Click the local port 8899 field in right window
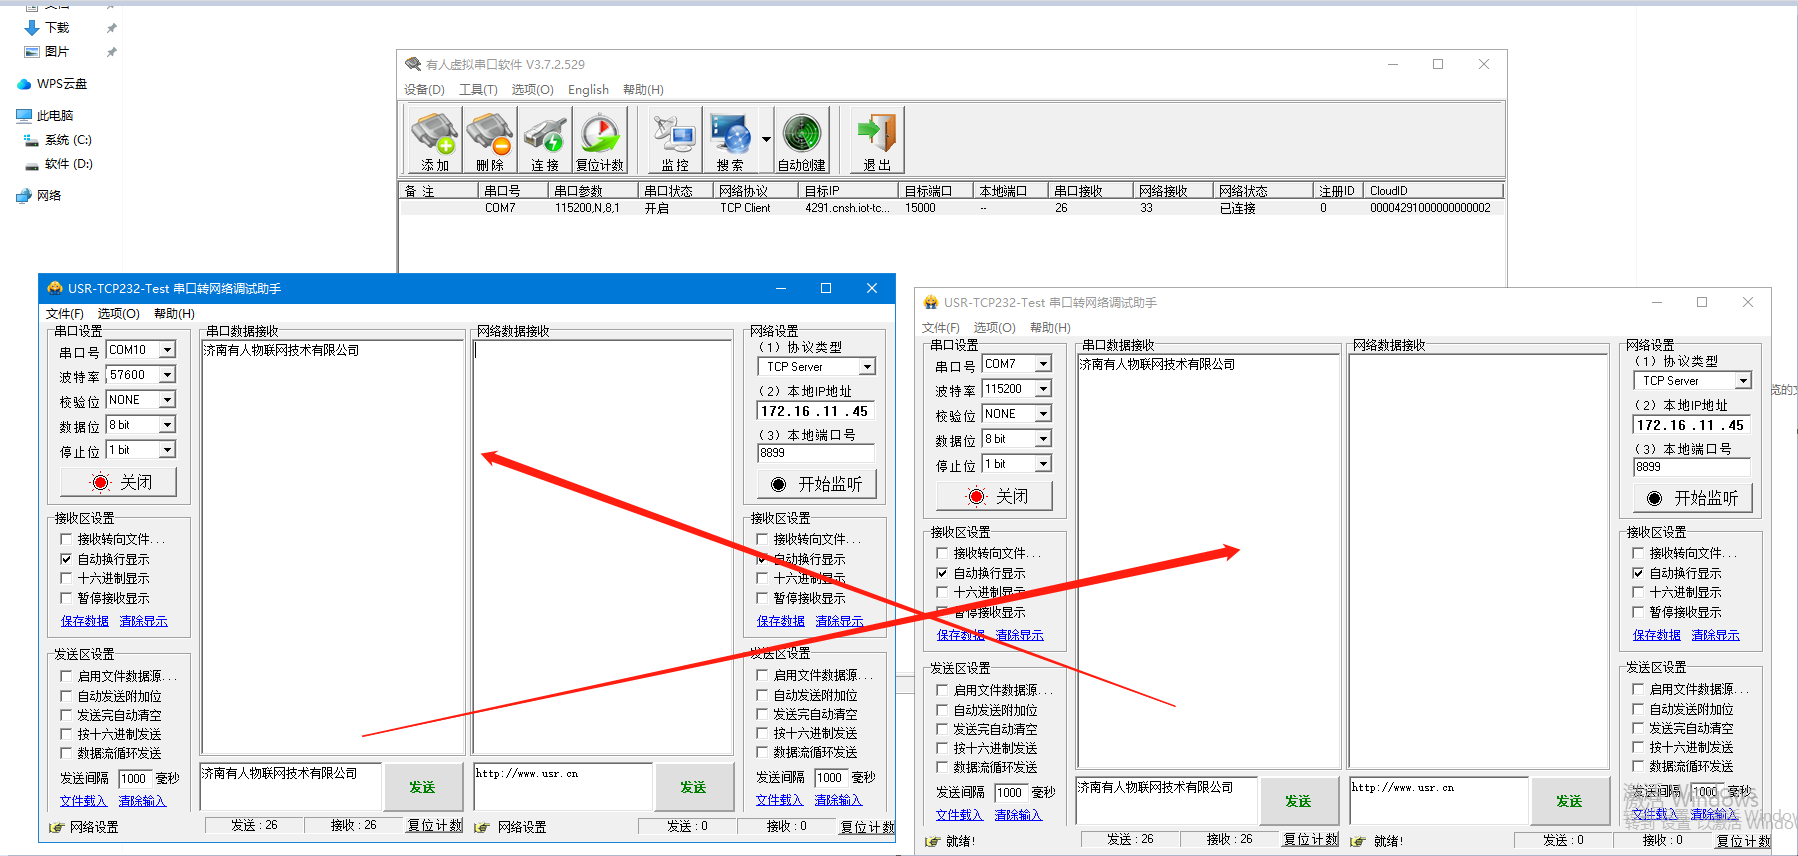The width and height of the screenshot is (1798, 856). pos(1691,467)
